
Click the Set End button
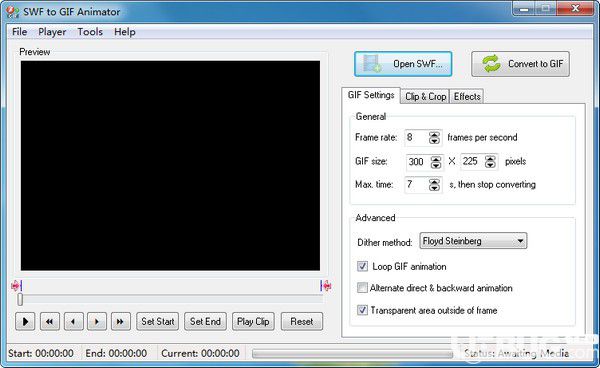[205, 321]
